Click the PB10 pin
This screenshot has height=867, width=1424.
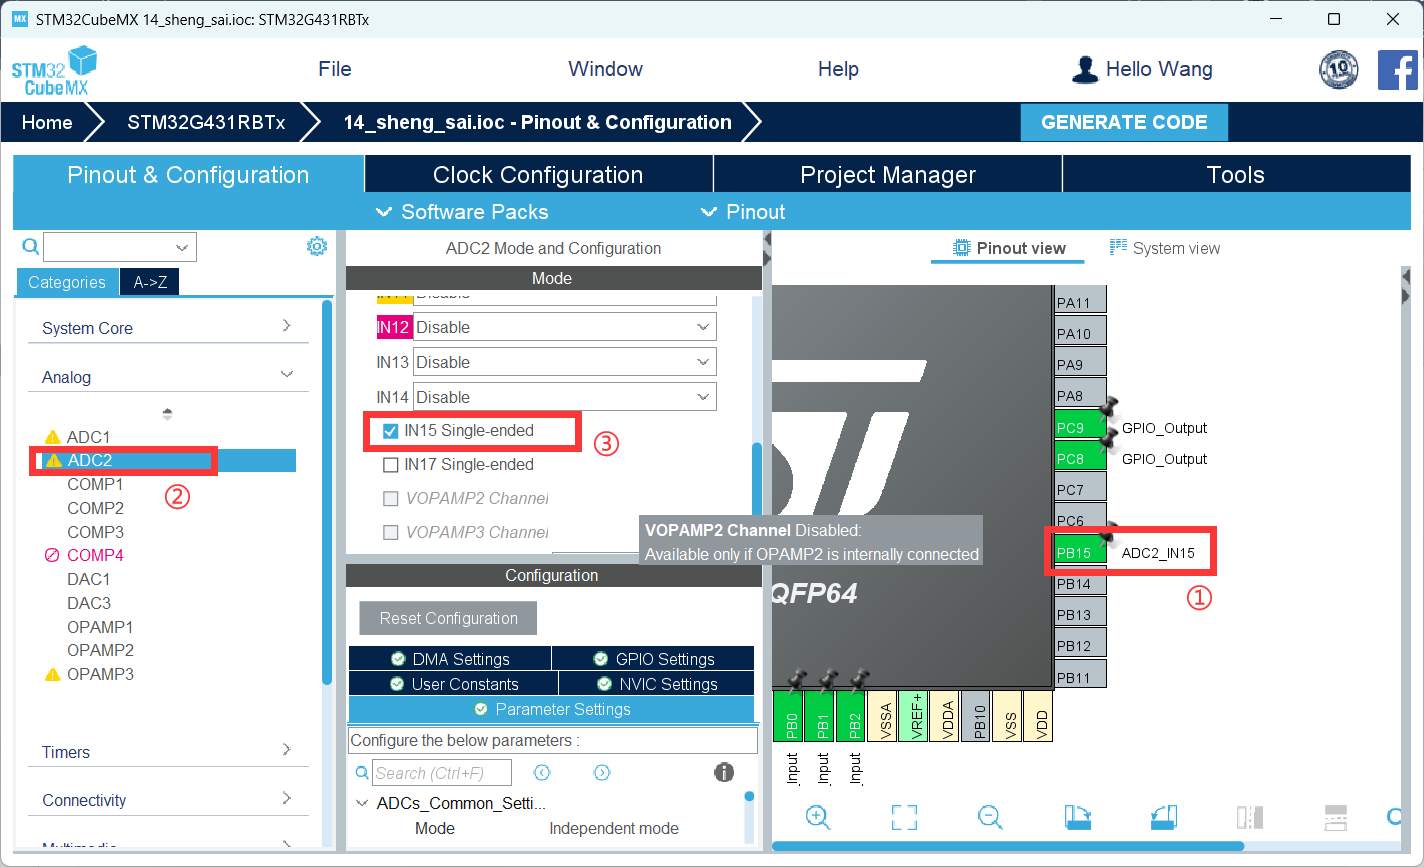pyautogui.click(x=977, y=716)
